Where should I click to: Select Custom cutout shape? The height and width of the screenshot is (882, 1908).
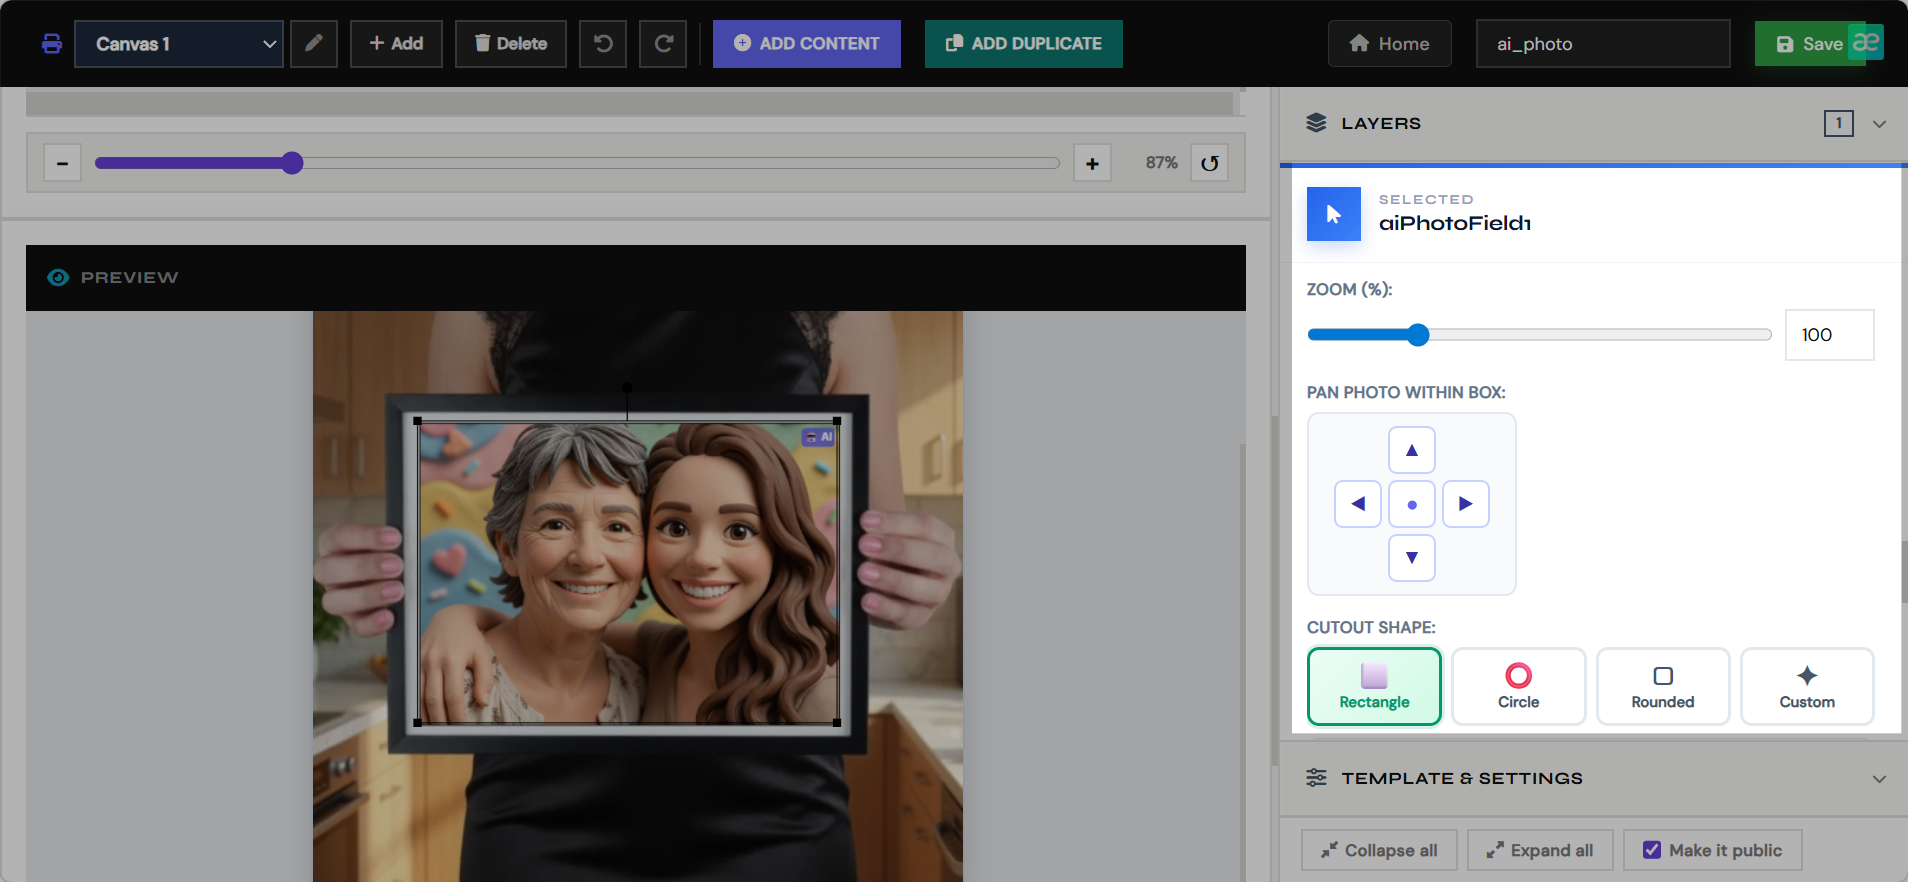click(1807, 686)
